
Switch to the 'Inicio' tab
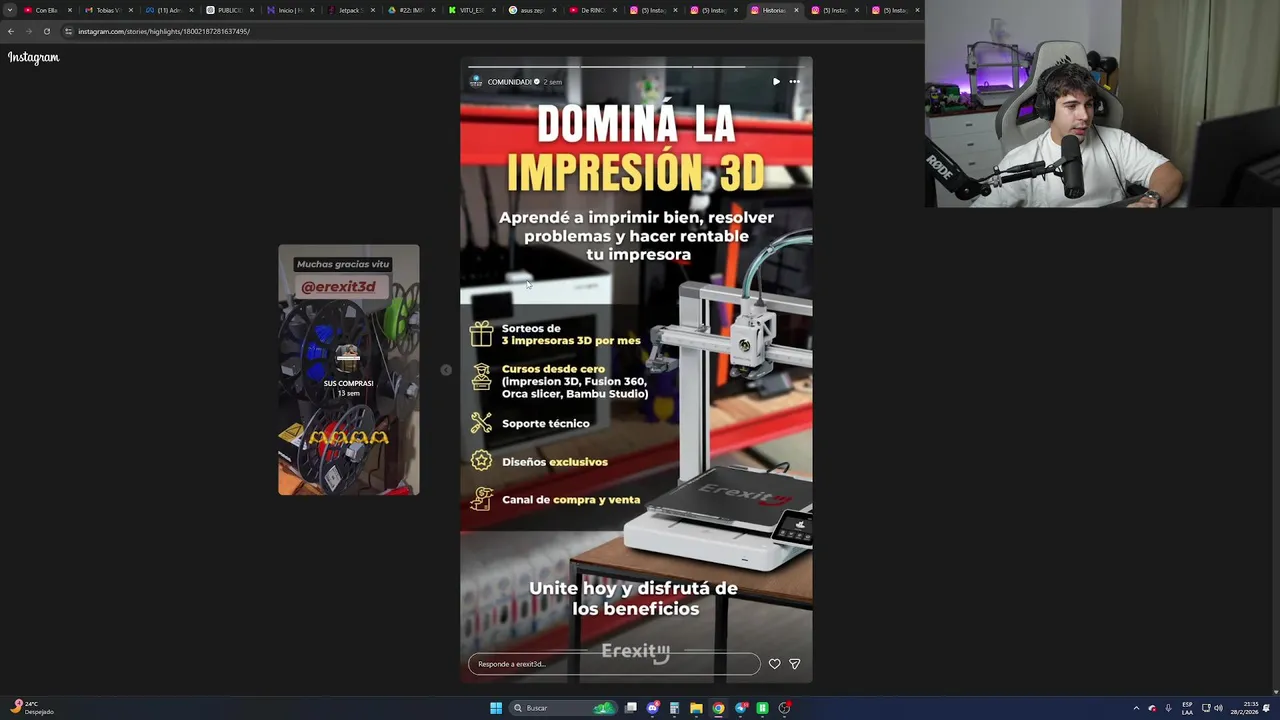pyautogui.click(x=288, y=10)
